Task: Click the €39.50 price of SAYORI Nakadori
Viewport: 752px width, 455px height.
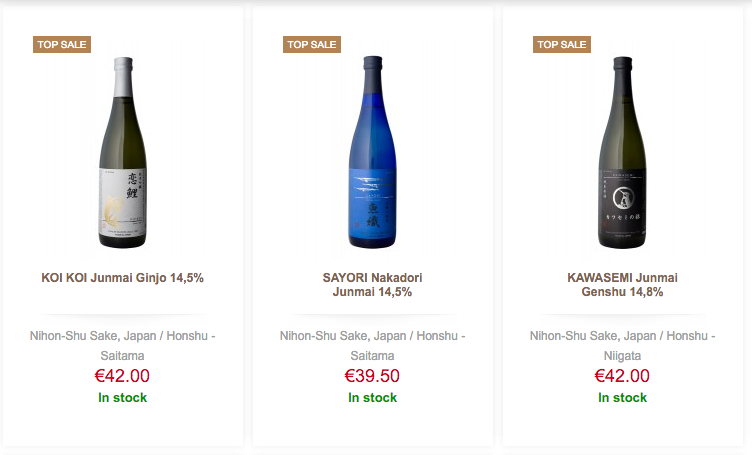Action: coord(372,376)
